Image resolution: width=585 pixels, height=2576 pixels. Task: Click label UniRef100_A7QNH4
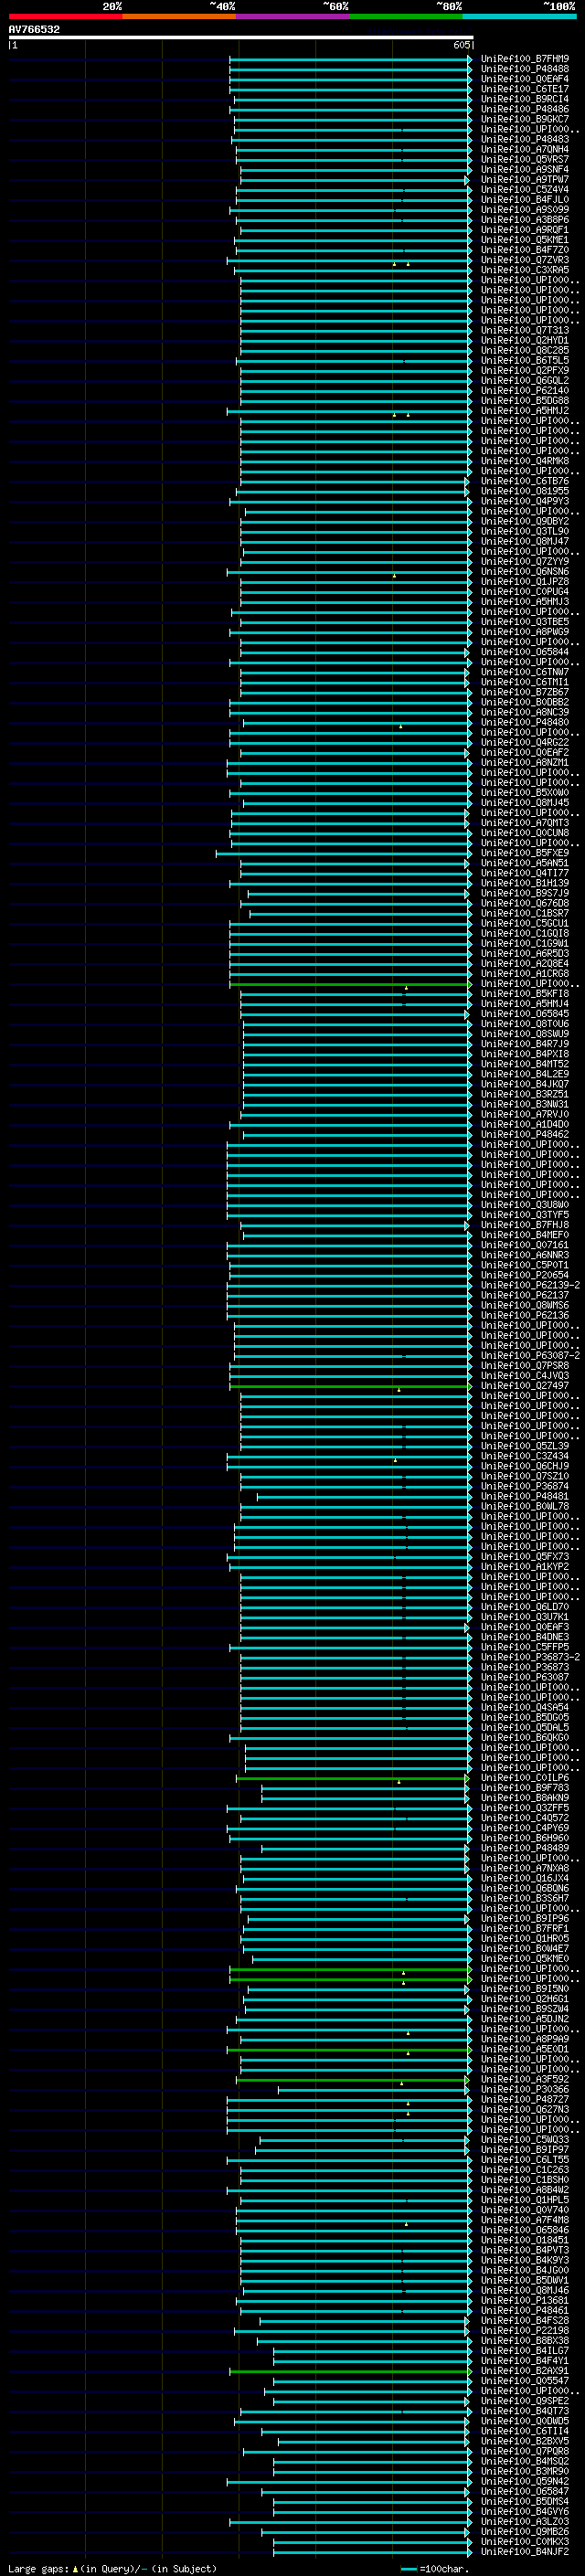tap(525, 149)
